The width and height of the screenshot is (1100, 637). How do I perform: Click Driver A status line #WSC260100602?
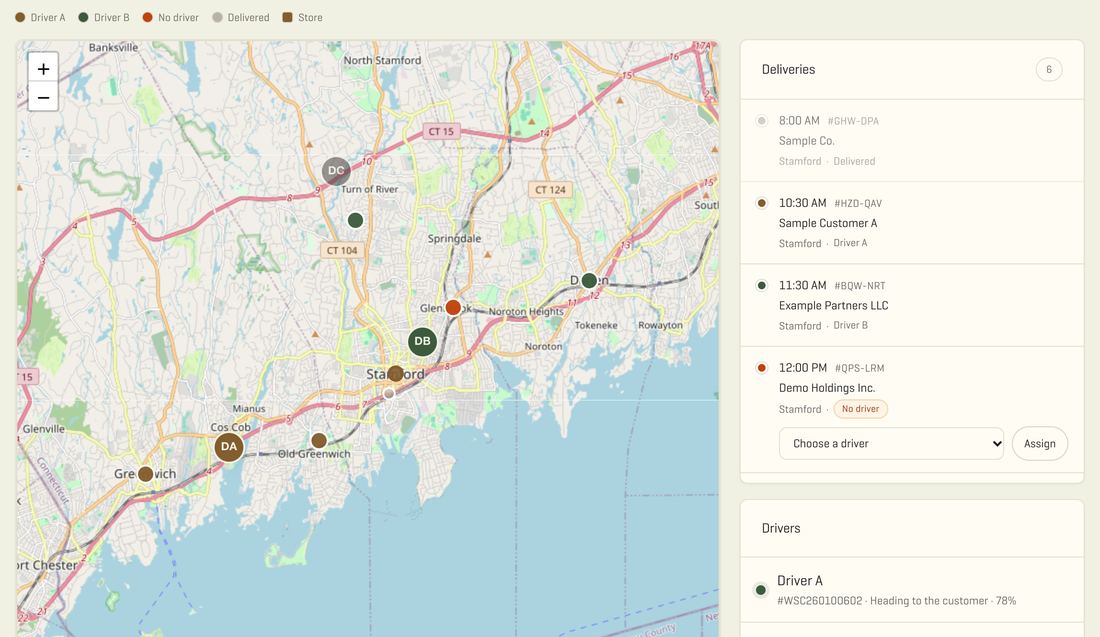click(897, 601)
